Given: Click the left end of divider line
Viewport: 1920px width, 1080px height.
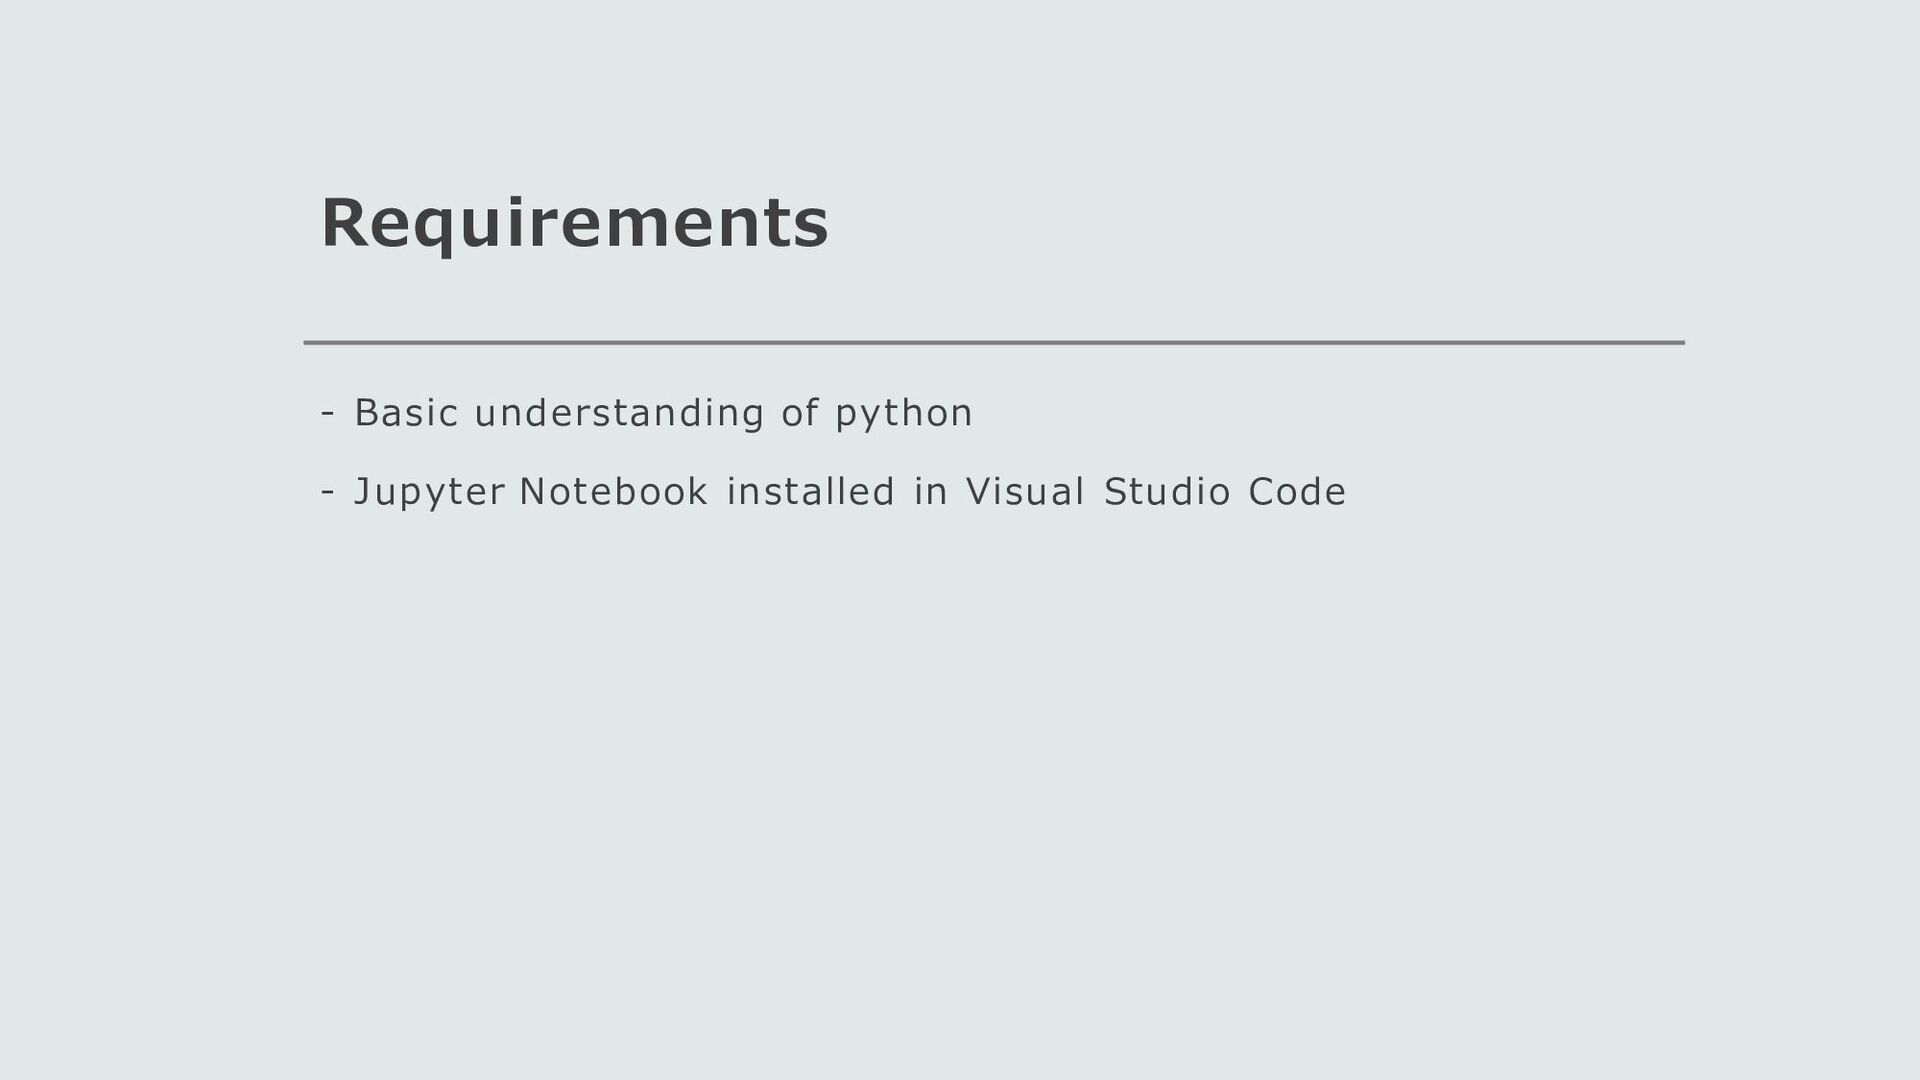Looking at the screenshot, I should 308,342.
